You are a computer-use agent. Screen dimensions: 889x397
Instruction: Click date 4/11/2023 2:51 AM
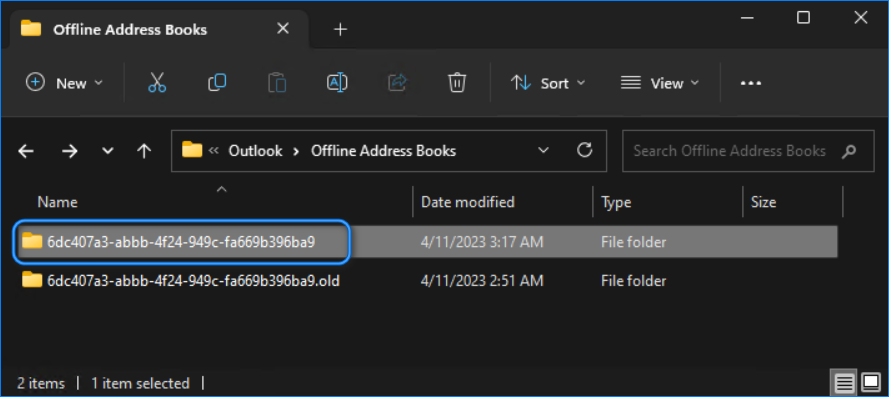coord(482,280)
